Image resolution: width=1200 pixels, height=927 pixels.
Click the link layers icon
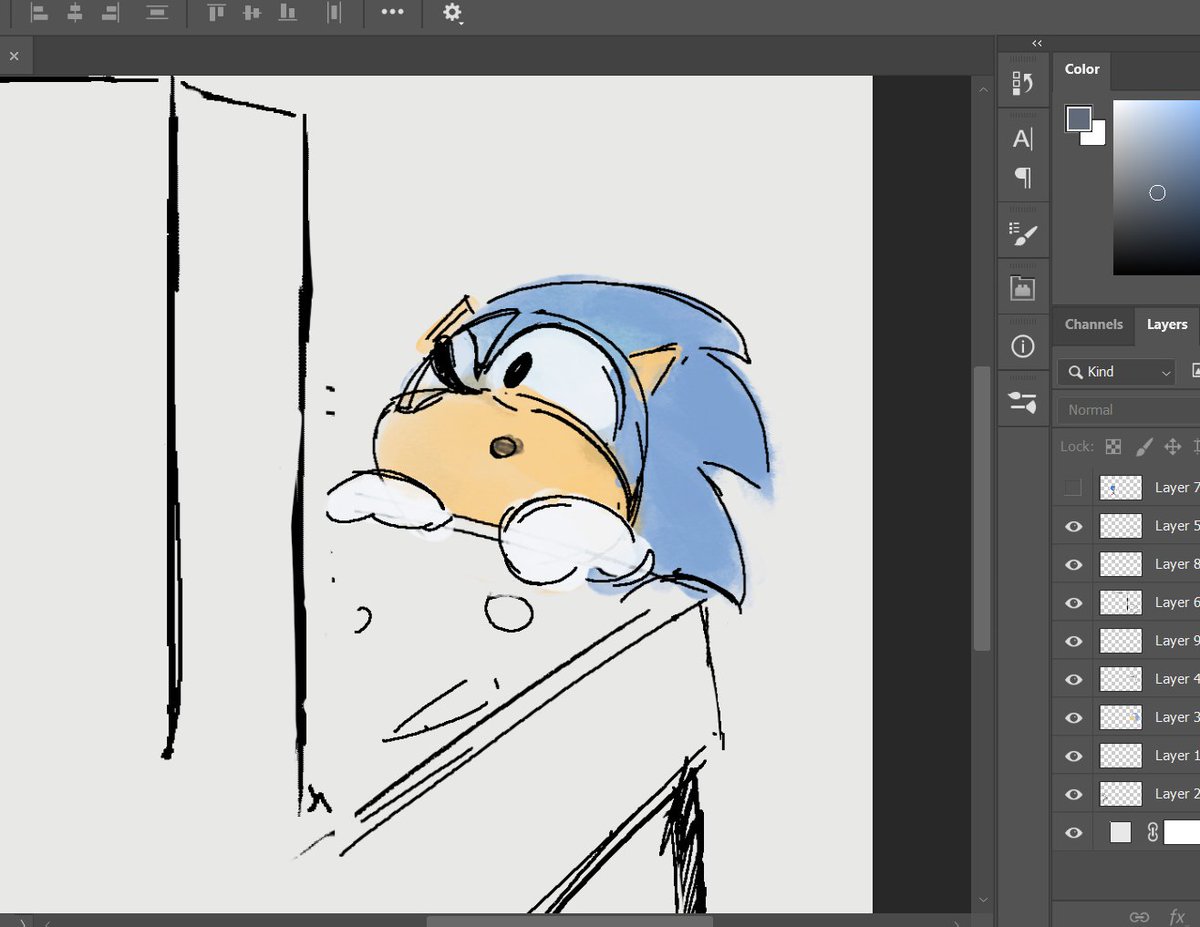(1138, 917)
